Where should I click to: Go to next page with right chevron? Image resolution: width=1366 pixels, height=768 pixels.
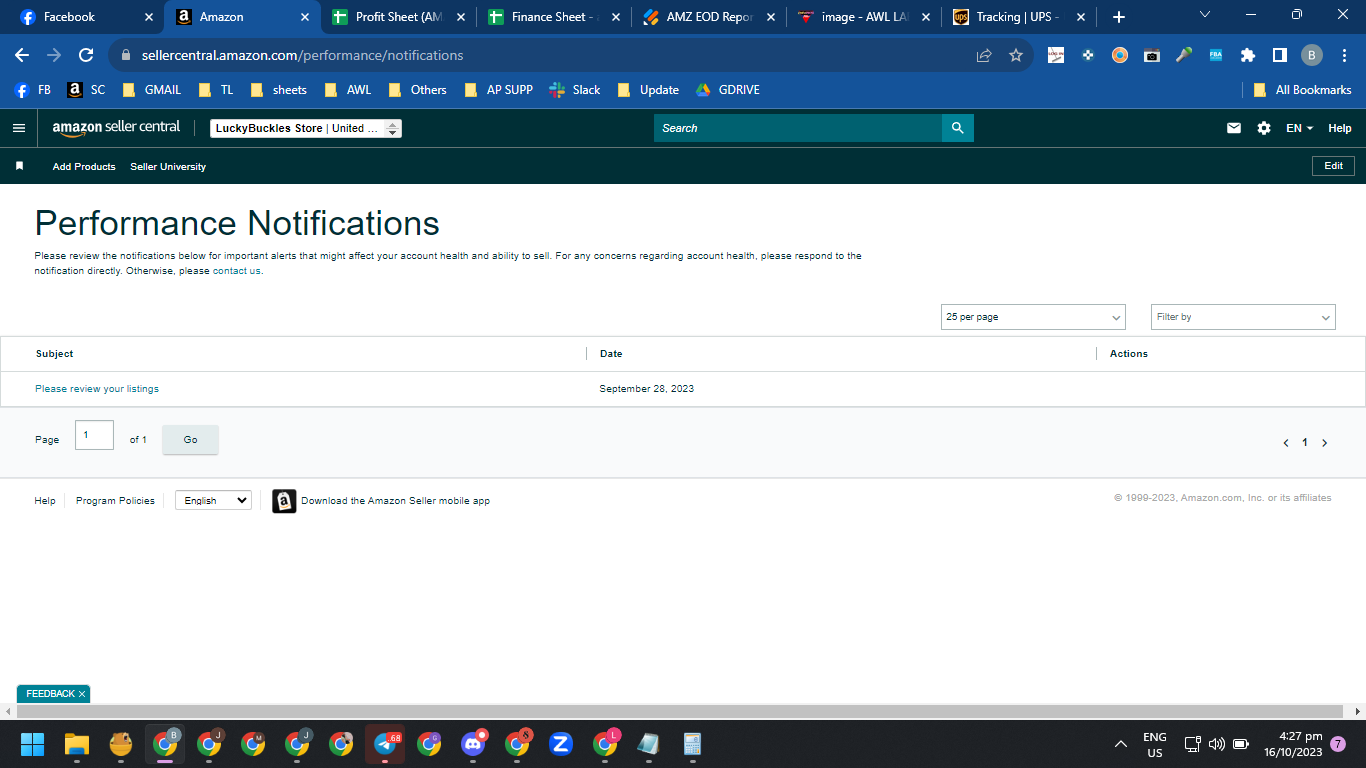(x=1325, y=443)
